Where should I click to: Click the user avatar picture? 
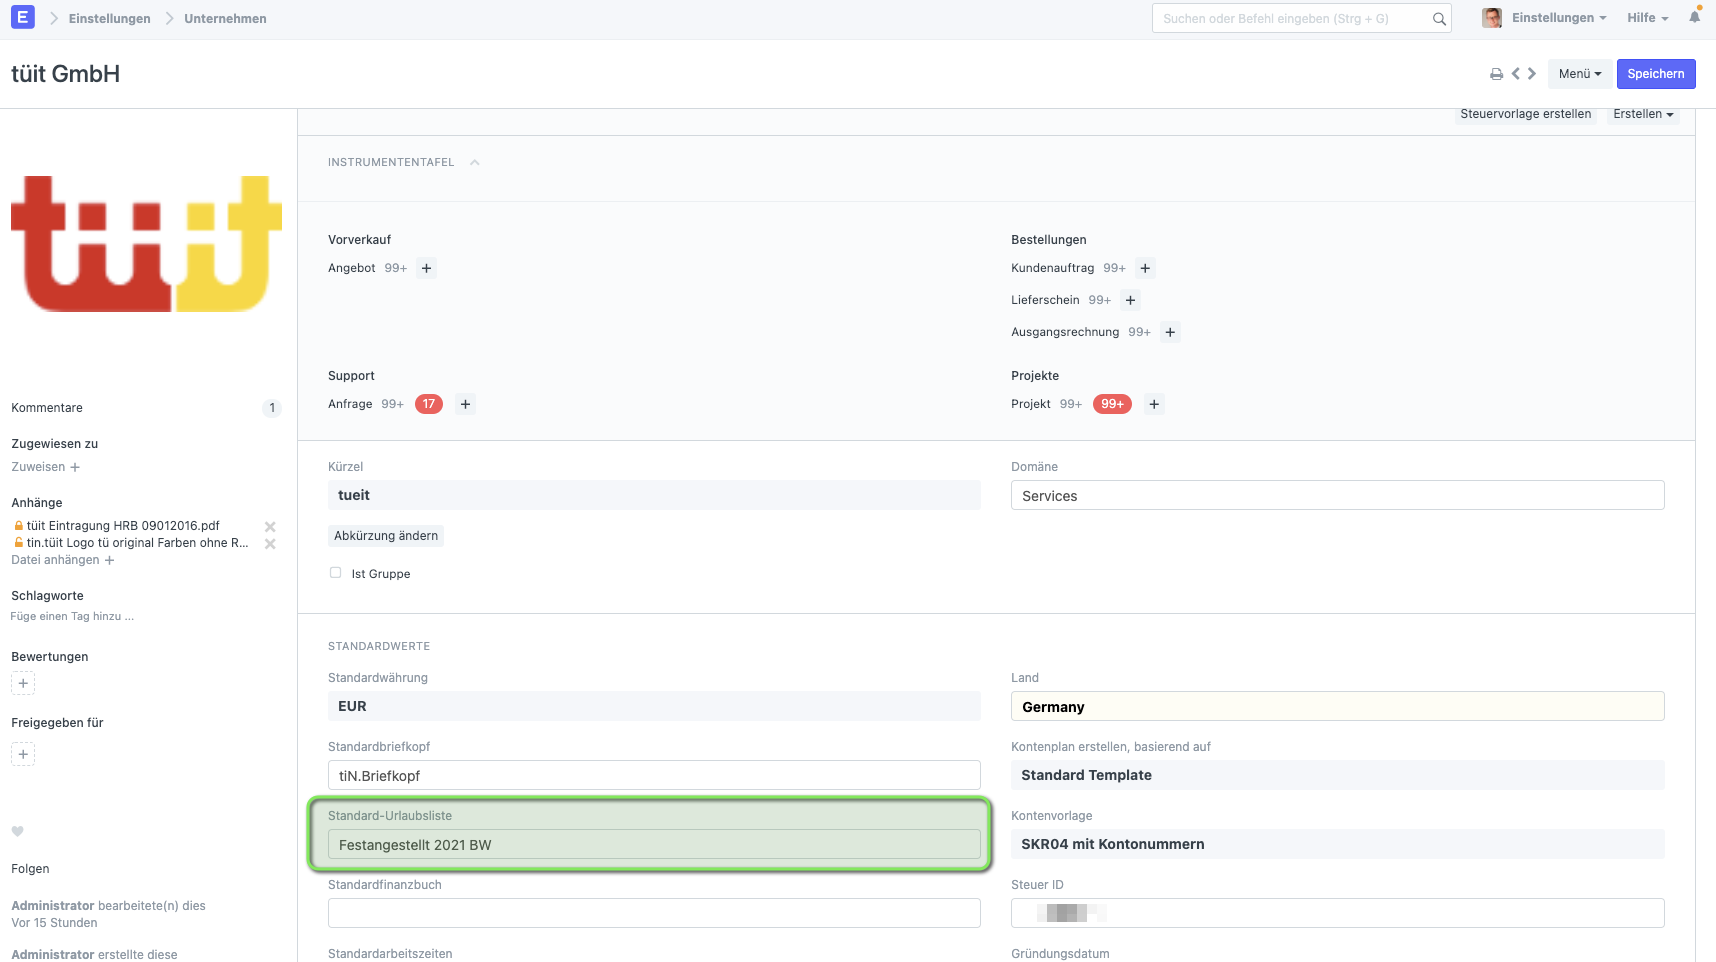tap(1492, 18)
